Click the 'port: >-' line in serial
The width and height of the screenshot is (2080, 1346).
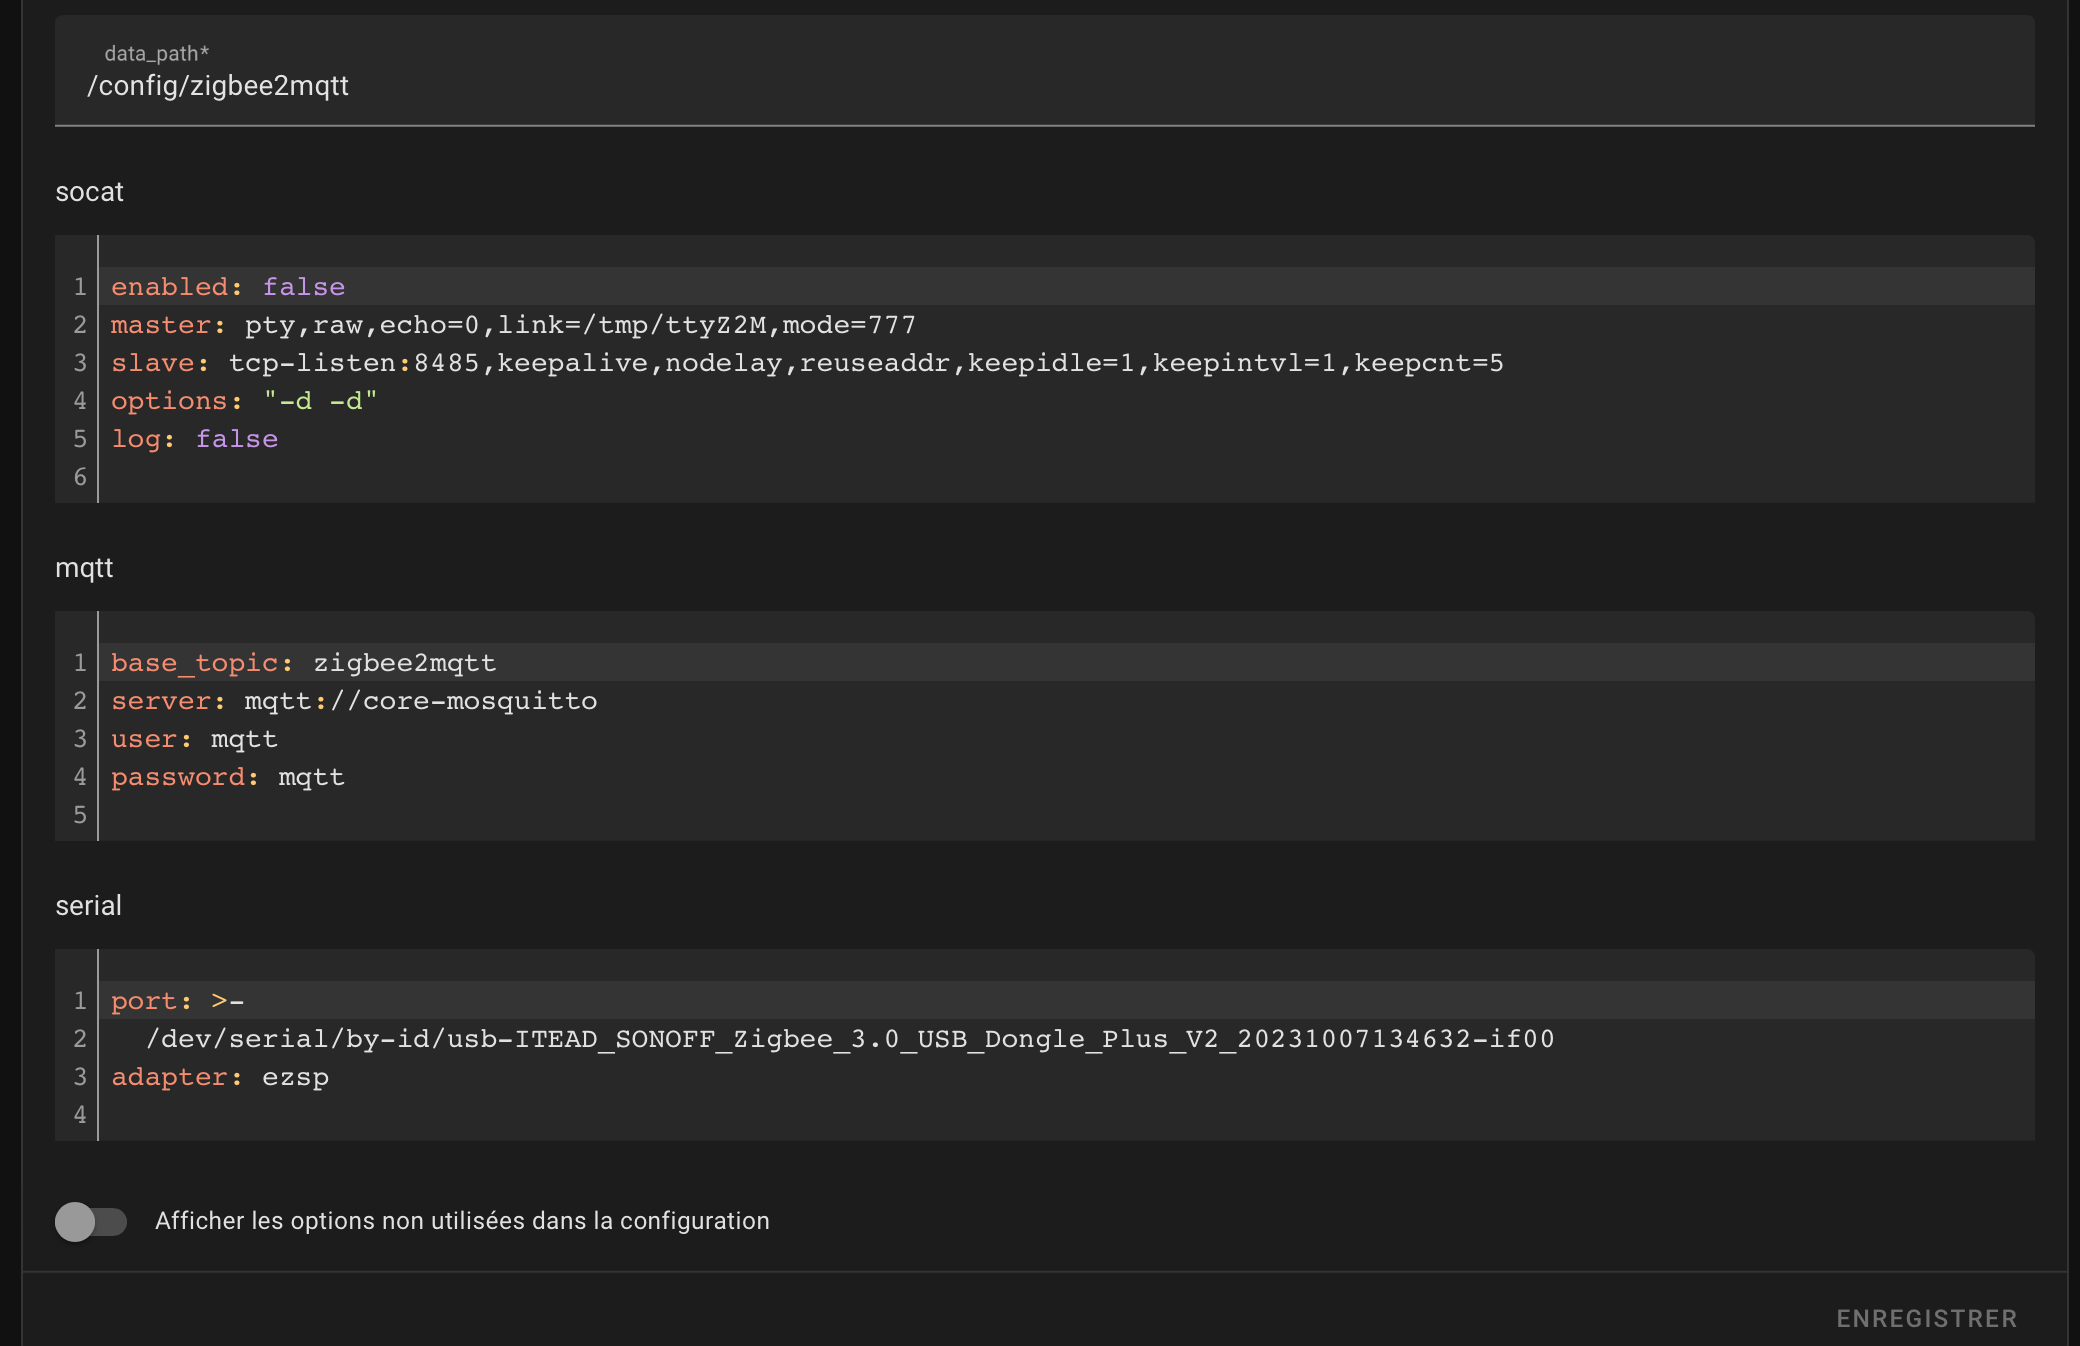178,1001
